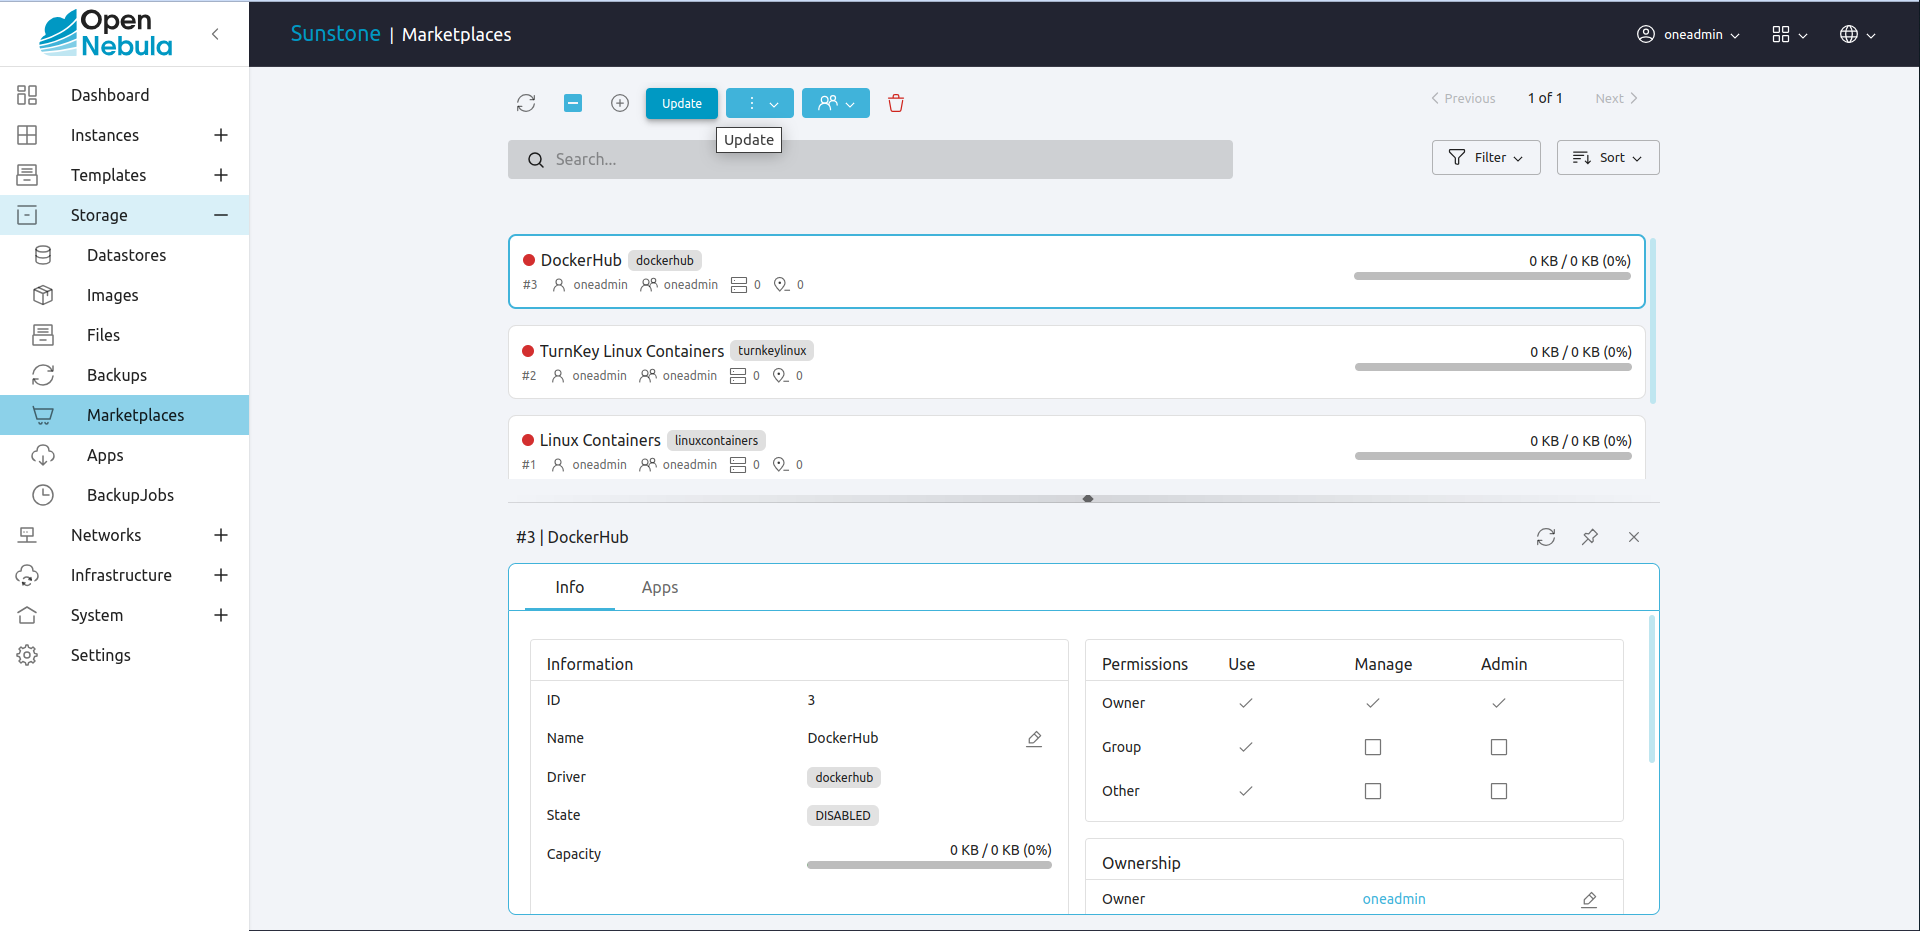This screenshot has height=931, width=1920.
Task: Click the marketplace list scrollbar
Action: click(x=1653, y=320)
